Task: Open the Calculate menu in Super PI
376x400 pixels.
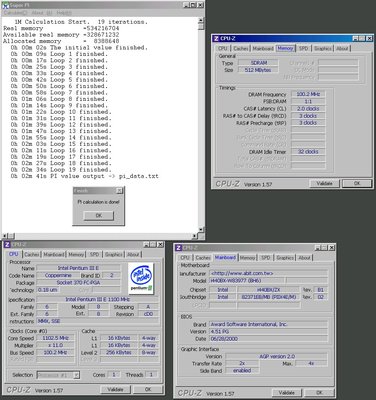Action: (x=16, y=13)
